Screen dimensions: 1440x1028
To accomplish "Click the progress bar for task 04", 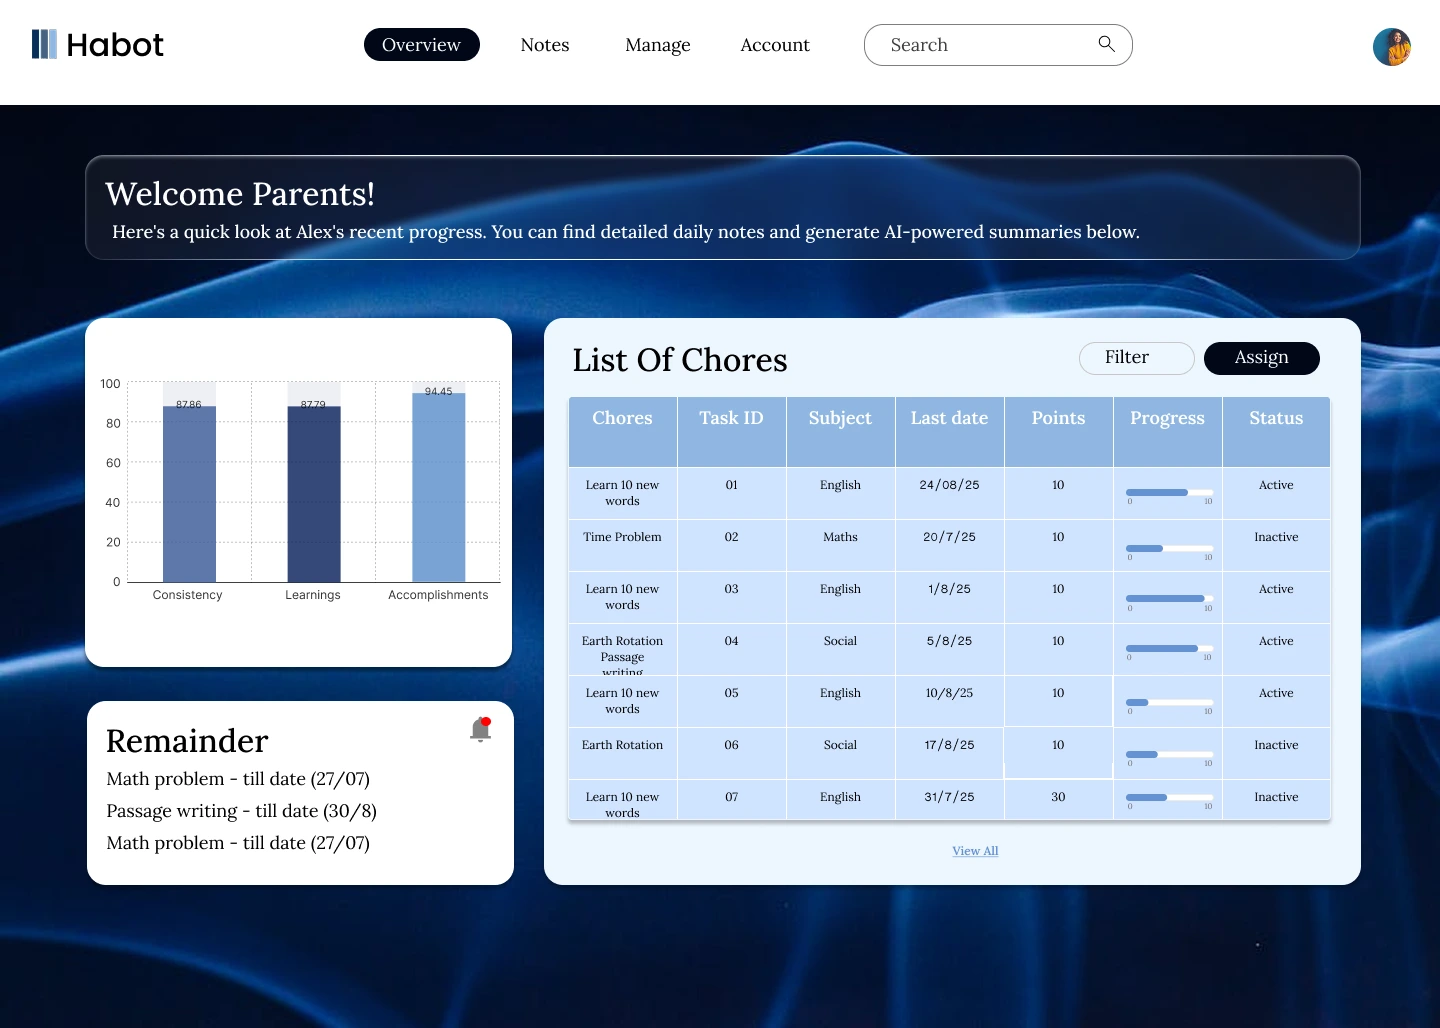I will (x=1169, y=649).
